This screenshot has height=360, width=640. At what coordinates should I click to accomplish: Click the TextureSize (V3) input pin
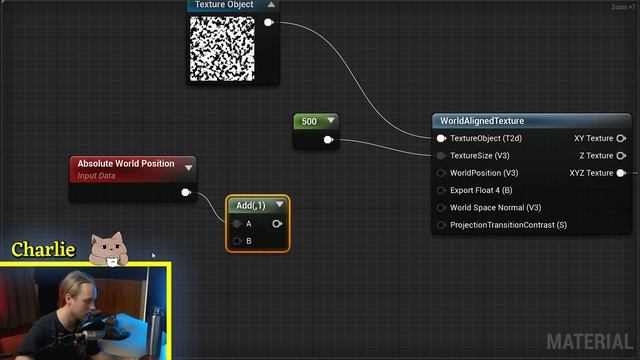(441, 156)
